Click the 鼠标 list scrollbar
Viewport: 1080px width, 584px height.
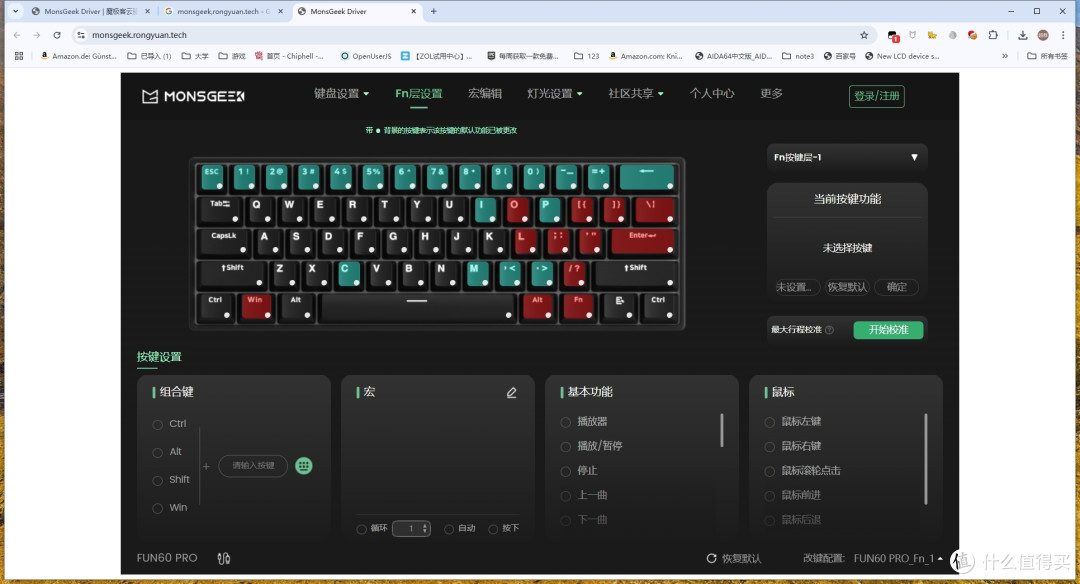(x=926, y=459)
